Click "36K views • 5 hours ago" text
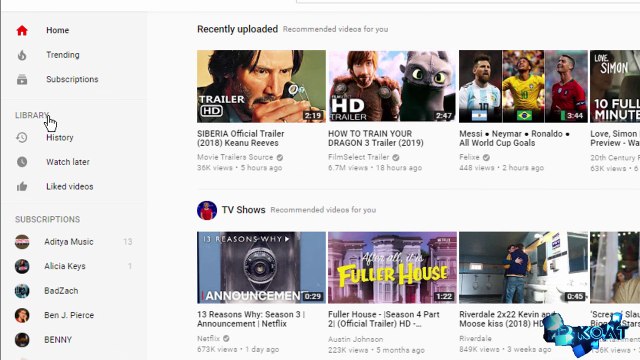Viewport: 640px width, 360px height. 240,168
